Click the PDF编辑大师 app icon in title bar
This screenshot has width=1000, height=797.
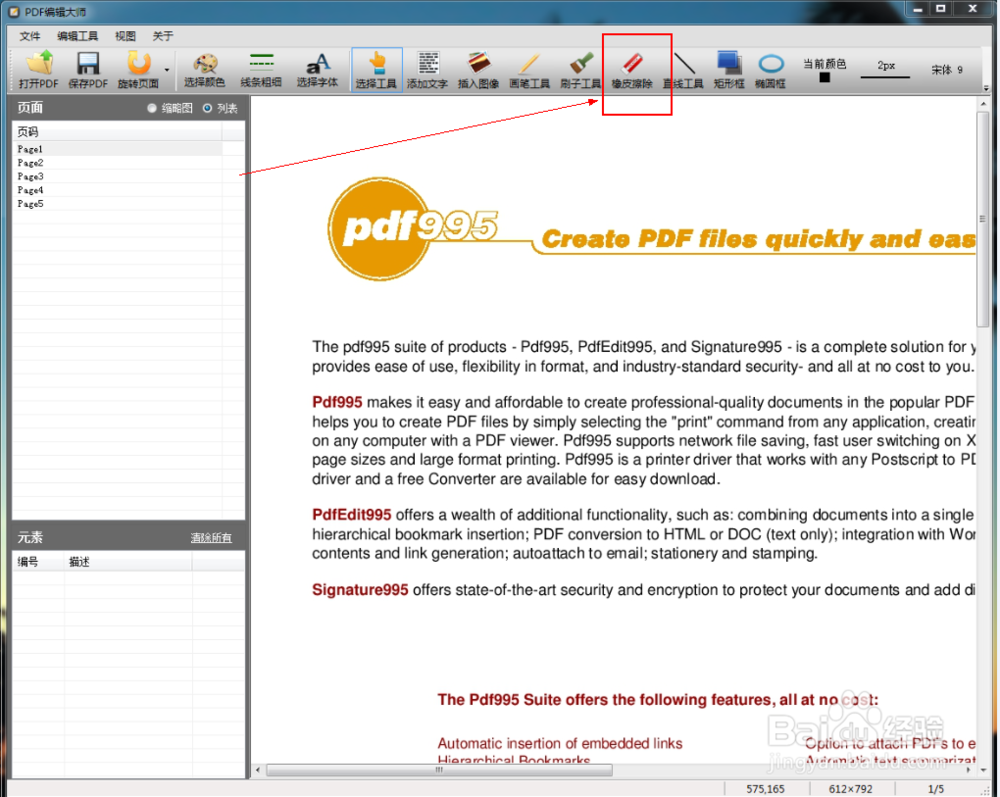tap(14, 12)
